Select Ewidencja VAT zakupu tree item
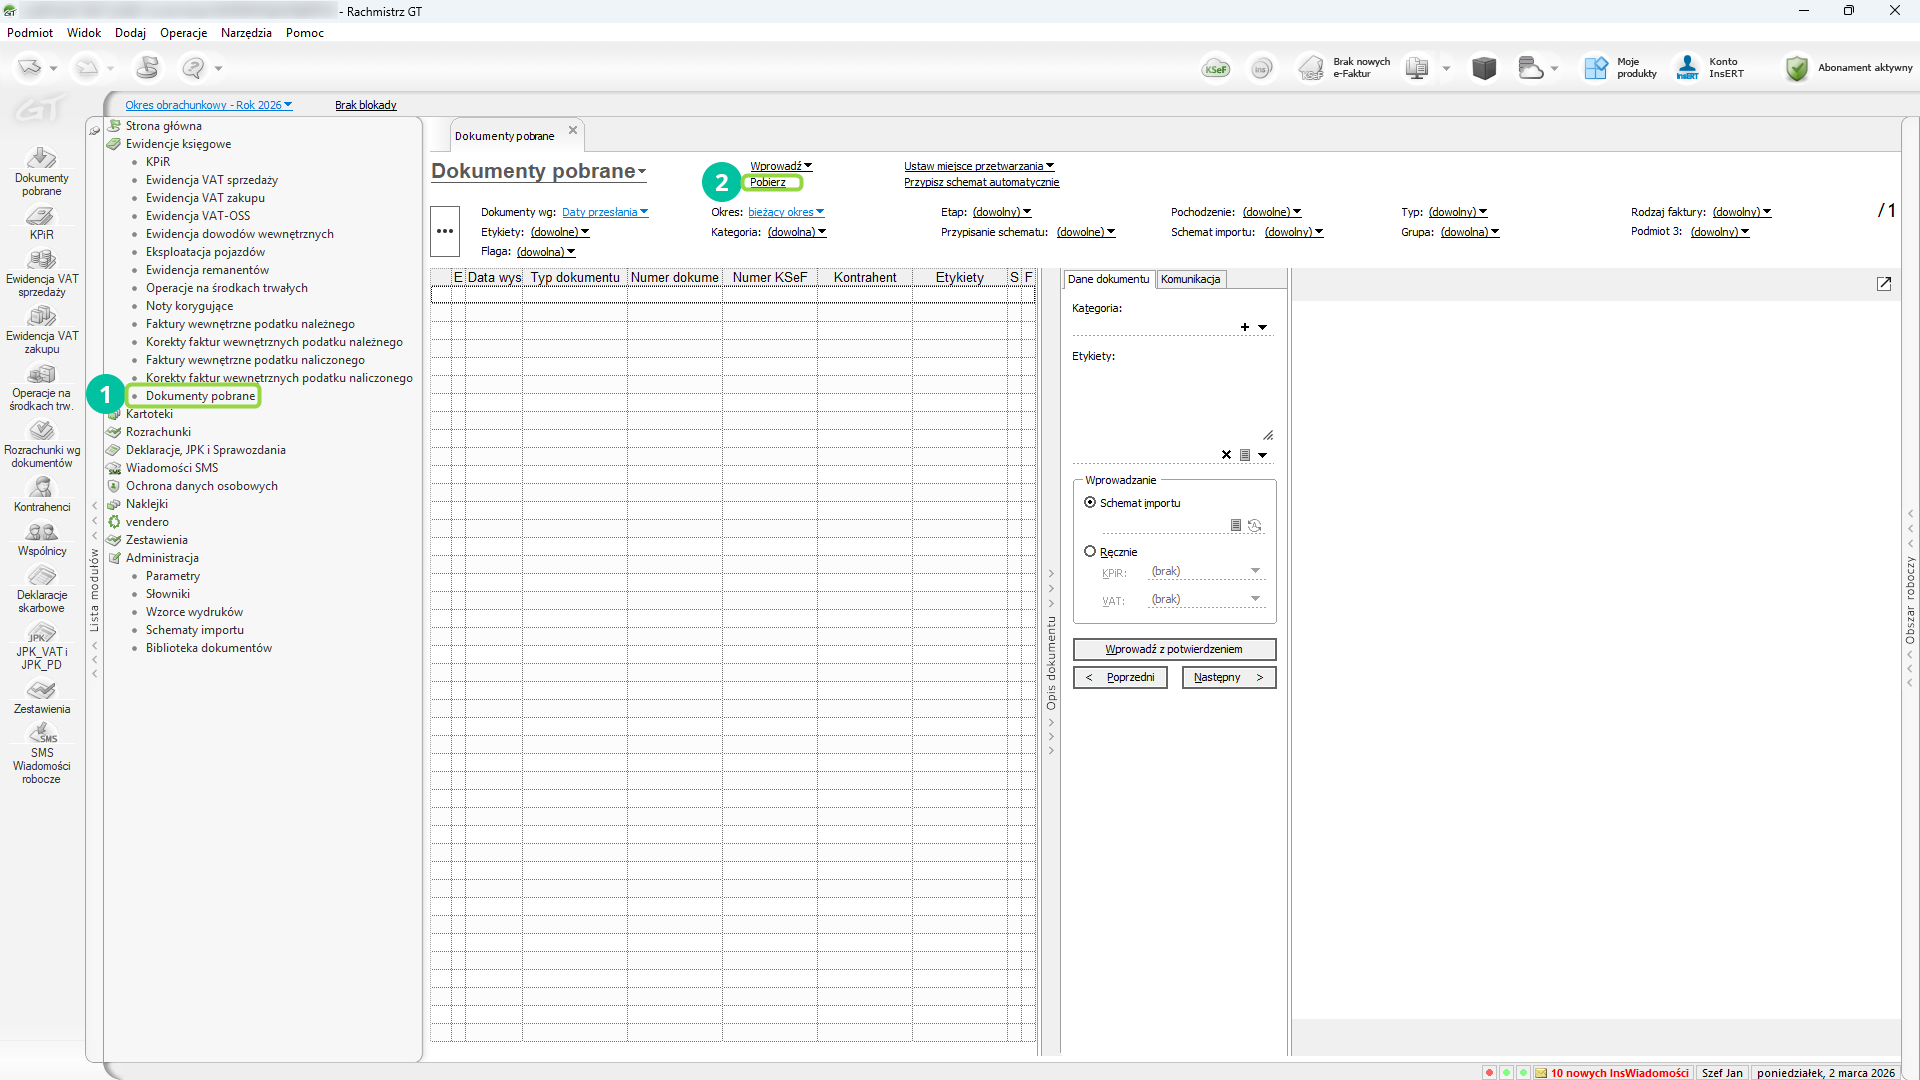 click(x=205, y=198)
